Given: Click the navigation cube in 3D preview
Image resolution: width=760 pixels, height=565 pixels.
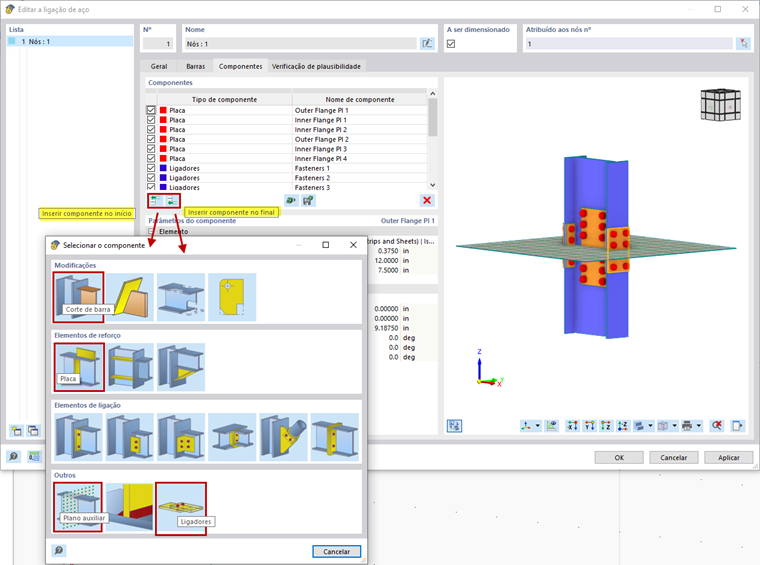Looking at the screenshot, I should [721, 105].
